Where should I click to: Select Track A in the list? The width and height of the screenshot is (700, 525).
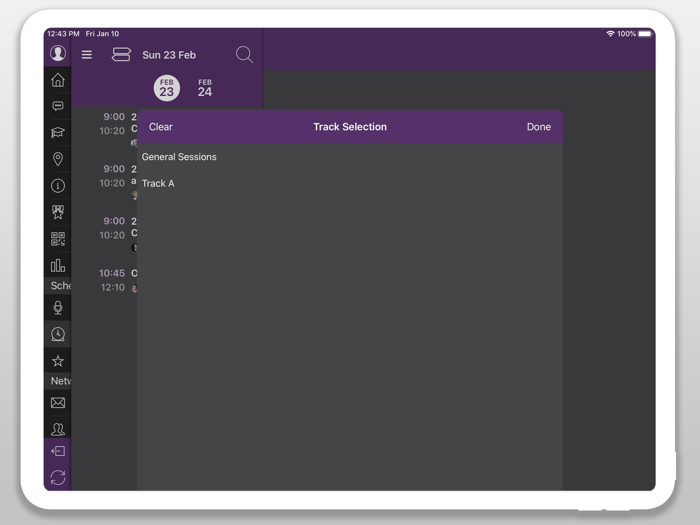click(350, 183)
